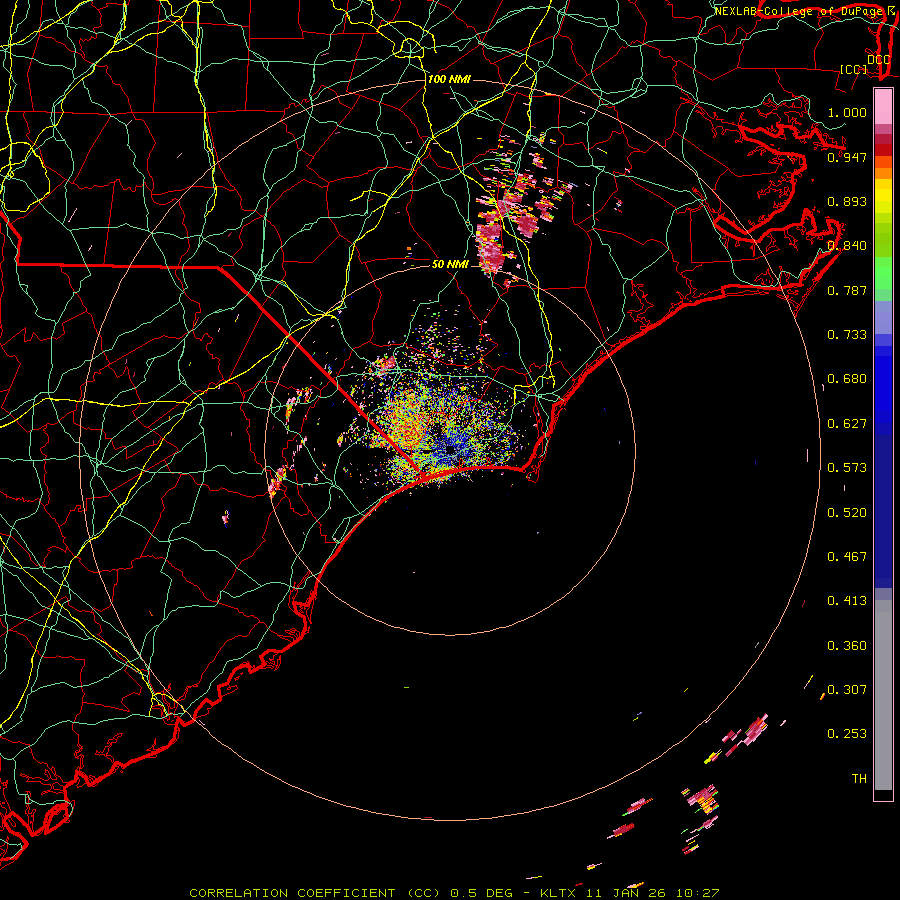Select the DCC product label

coord(878,60)
